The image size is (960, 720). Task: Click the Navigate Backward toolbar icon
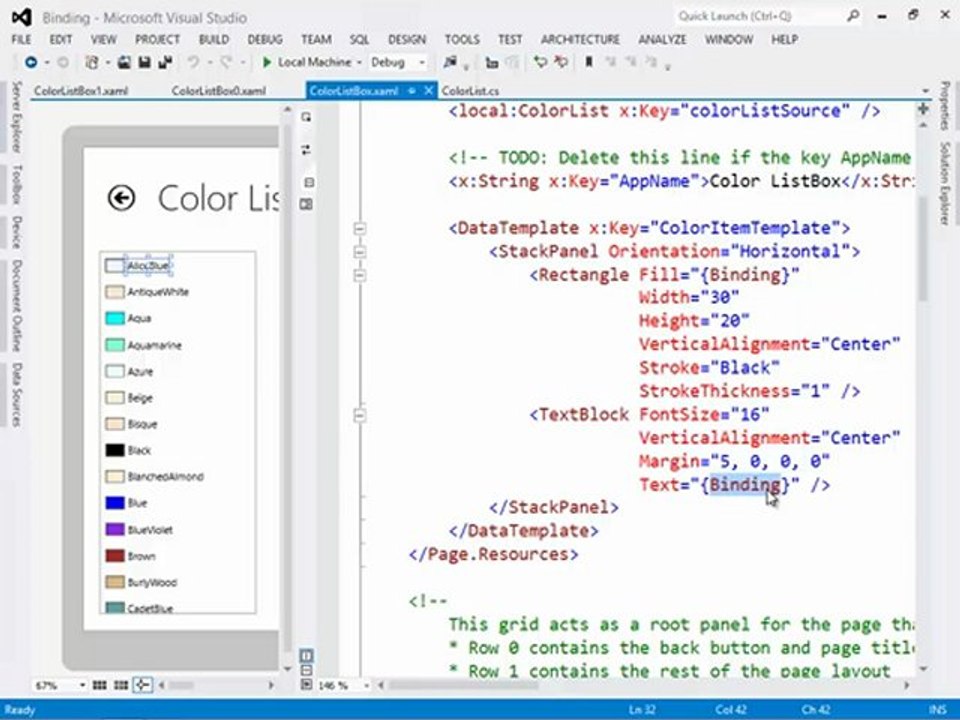pos(31,62)
